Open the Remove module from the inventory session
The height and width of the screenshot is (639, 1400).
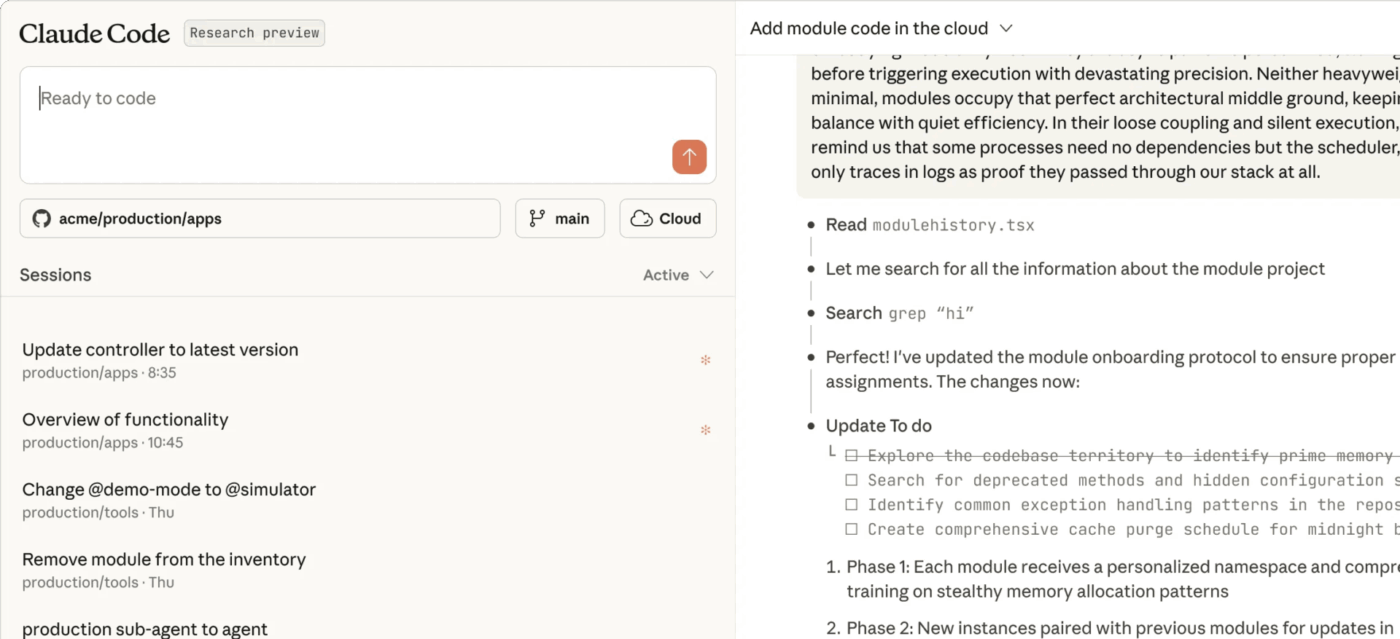click(x=164, y=559)
